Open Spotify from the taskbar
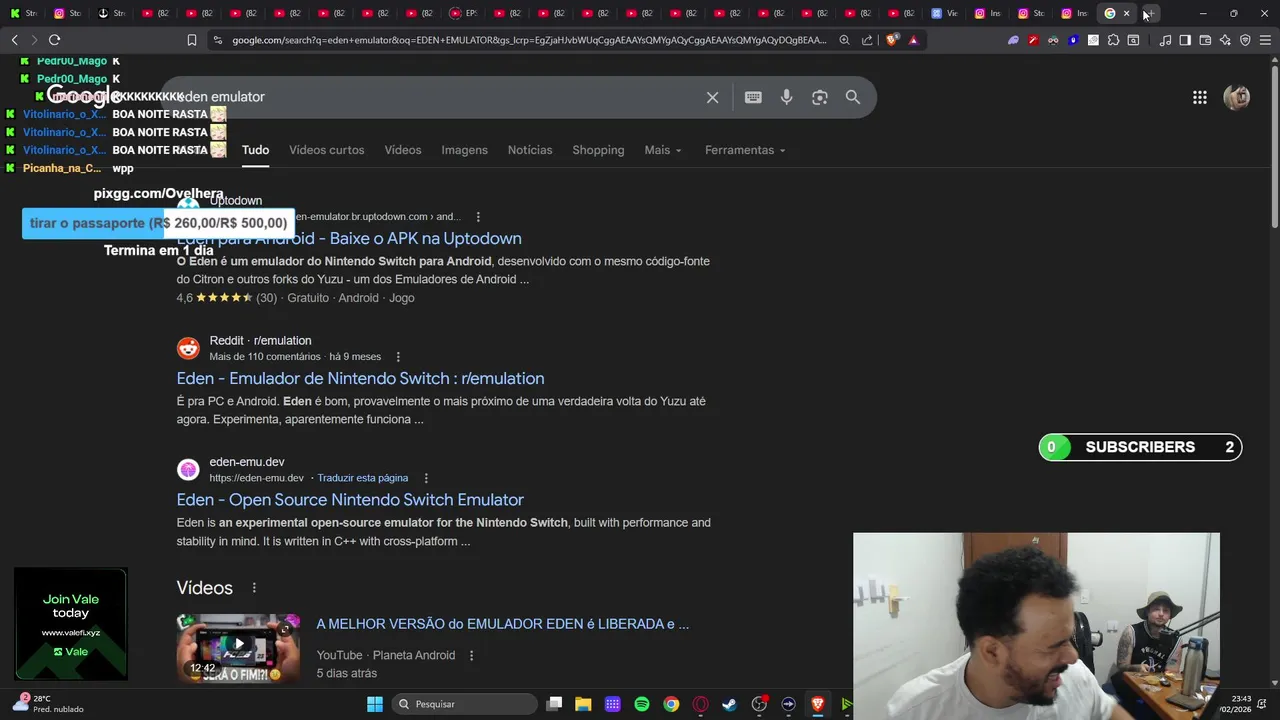Viewport: 1280px width, 720px height. coord(642,704)
